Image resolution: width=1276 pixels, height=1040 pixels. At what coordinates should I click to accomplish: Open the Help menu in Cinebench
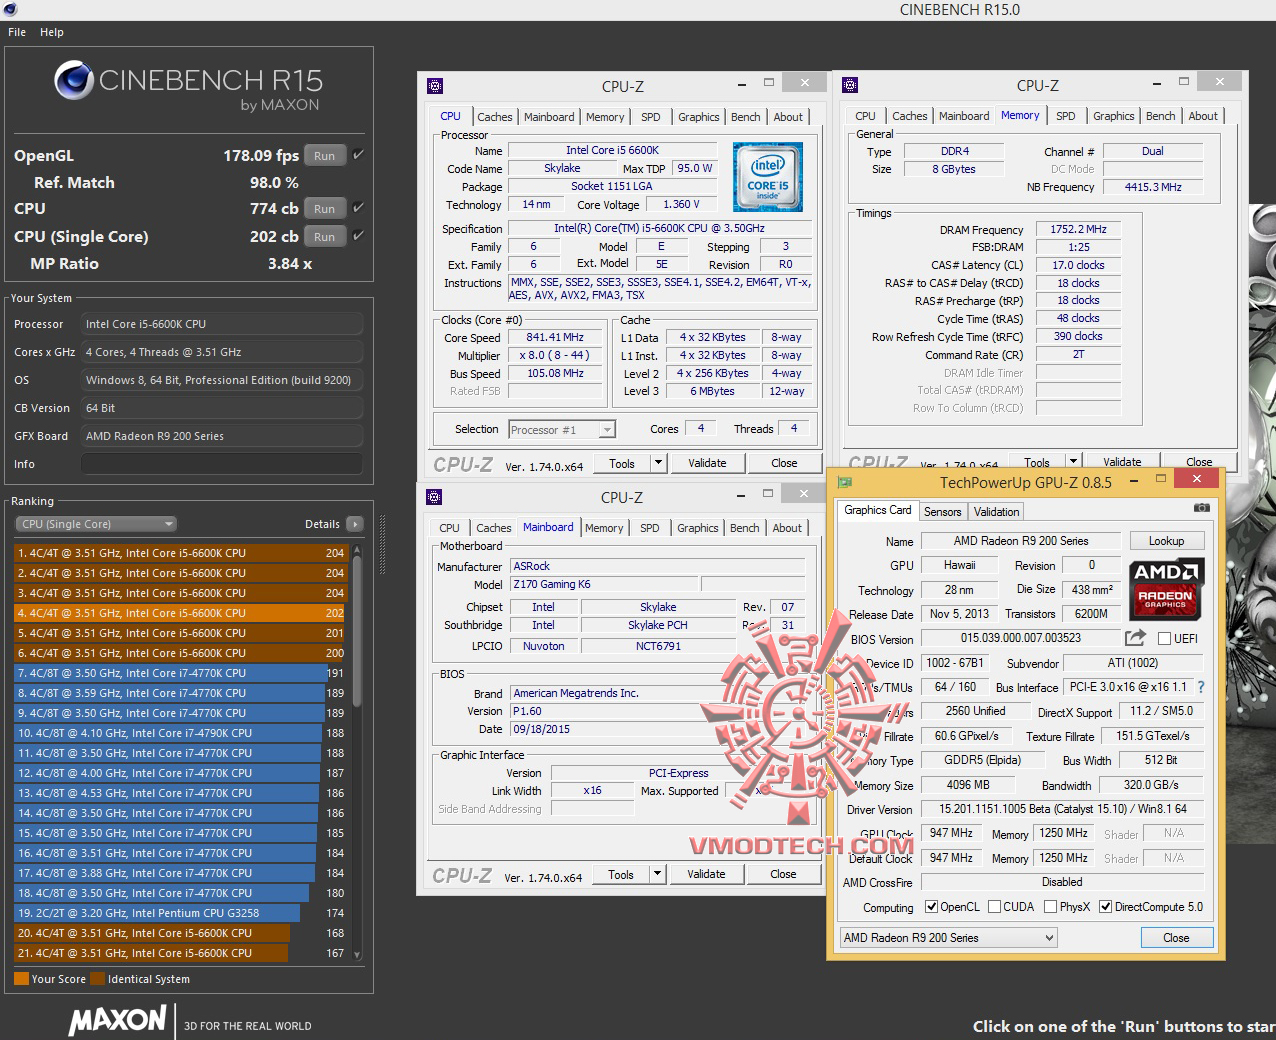tap(52, 32)
